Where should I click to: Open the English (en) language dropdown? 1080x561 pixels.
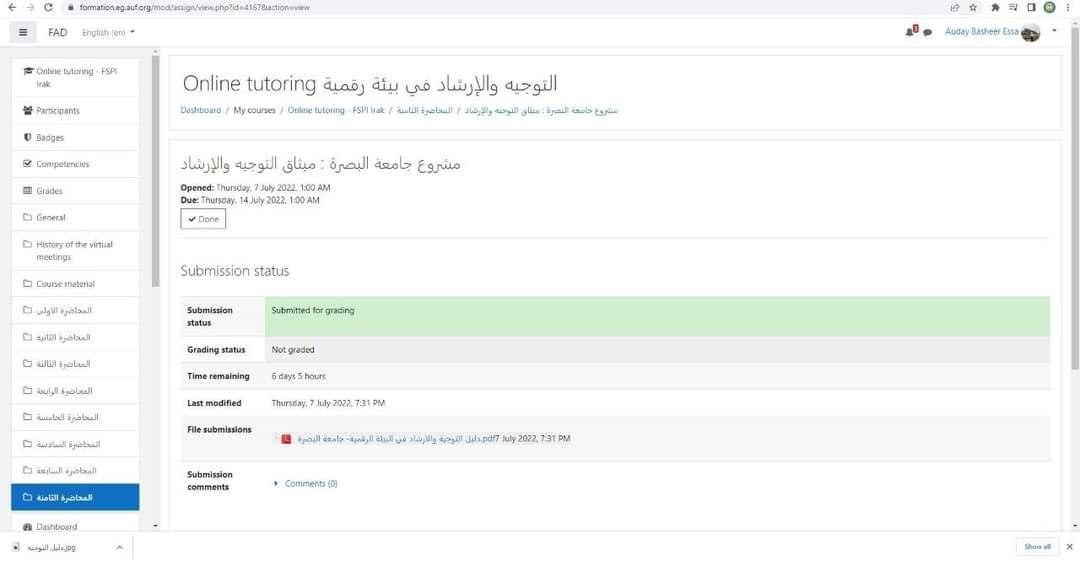[108, 32]
